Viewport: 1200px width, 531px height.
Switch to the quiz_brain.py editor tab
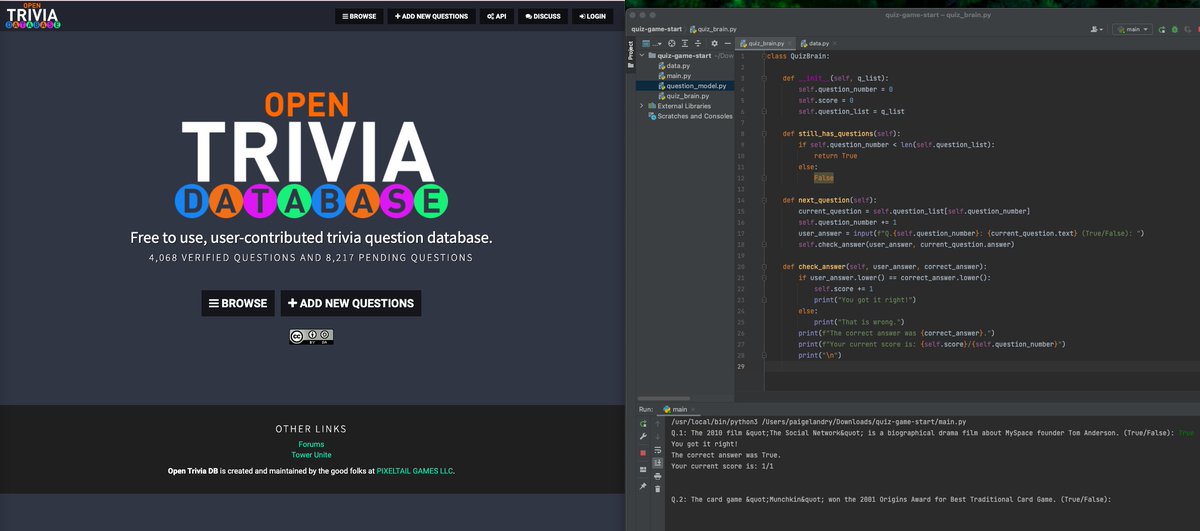[765, 44]
